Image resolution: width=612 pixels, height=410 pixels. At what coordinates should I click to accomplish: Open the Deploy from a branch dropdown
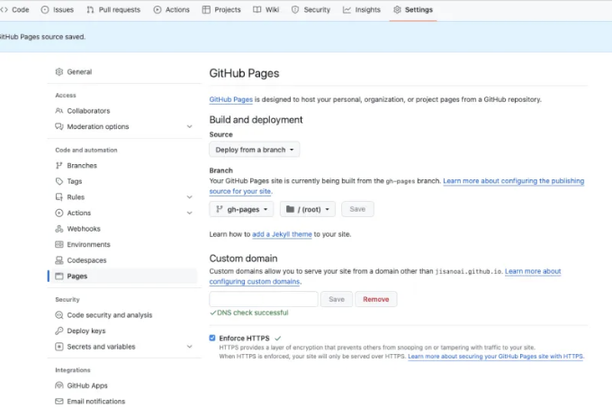(x=254, y=150)
